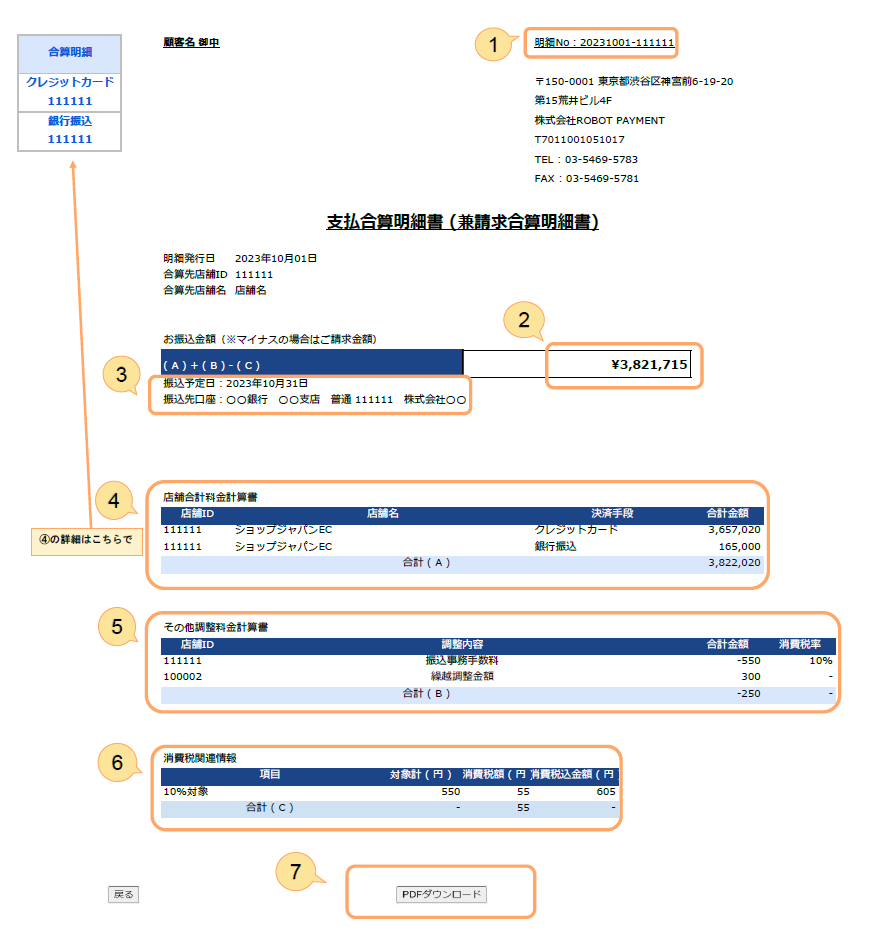Click the 605 tax-included amount
The height and width of the screenshot is (945, 892).
(x=606, y=791)
